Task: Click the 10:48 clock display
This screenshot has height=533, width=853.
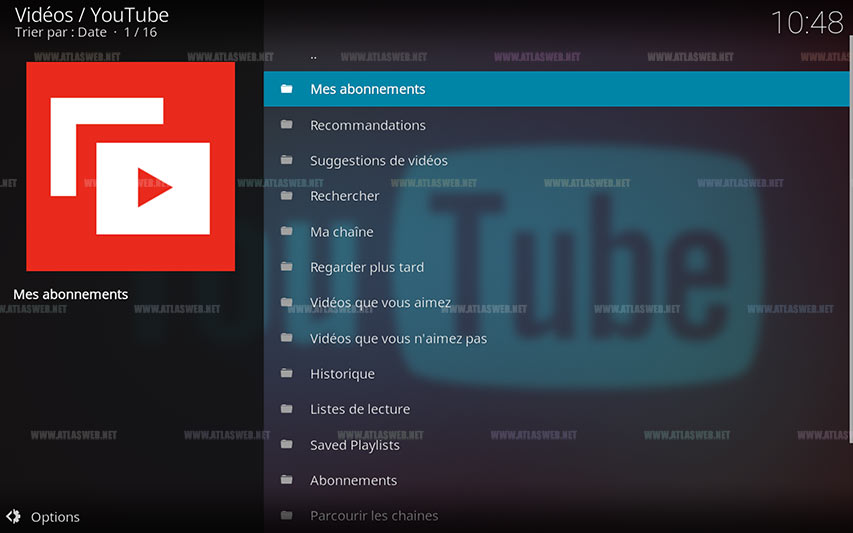Action: click(x=807, y=23)
